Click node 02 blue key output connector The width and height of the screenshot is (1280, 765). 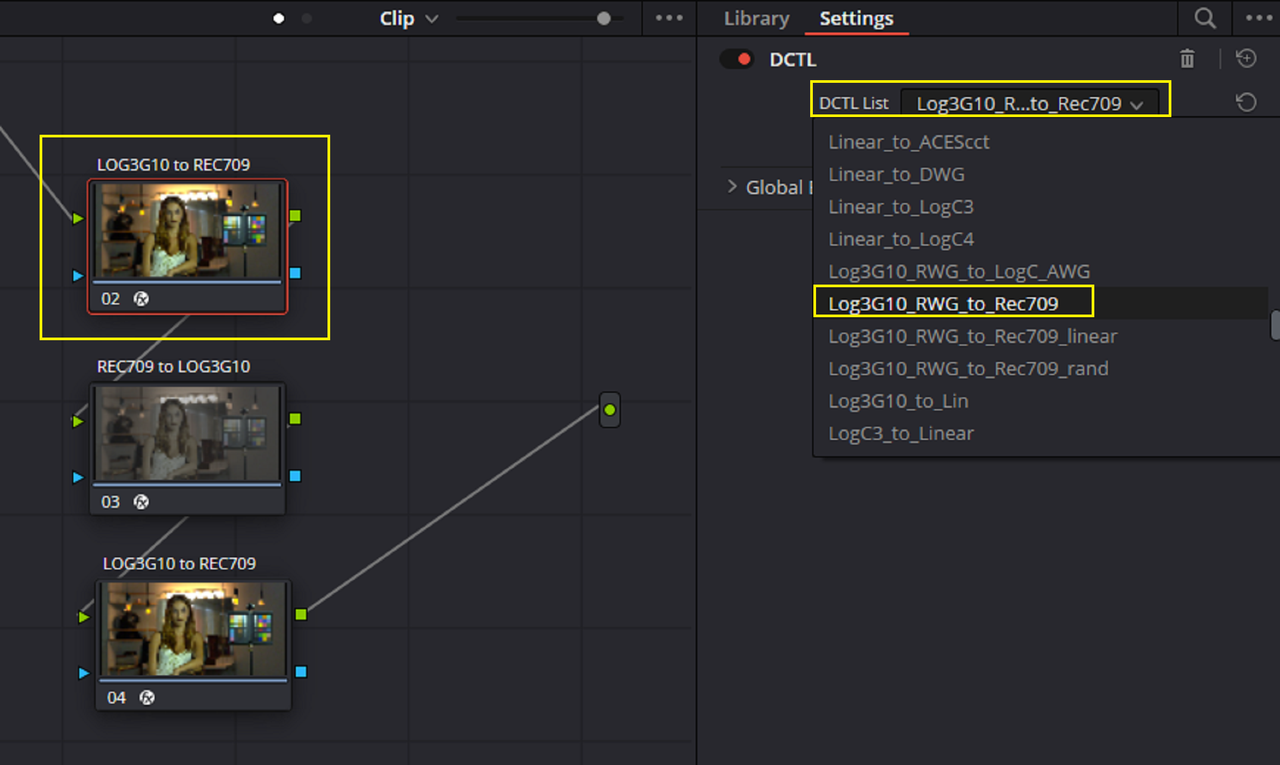[295, 272]
